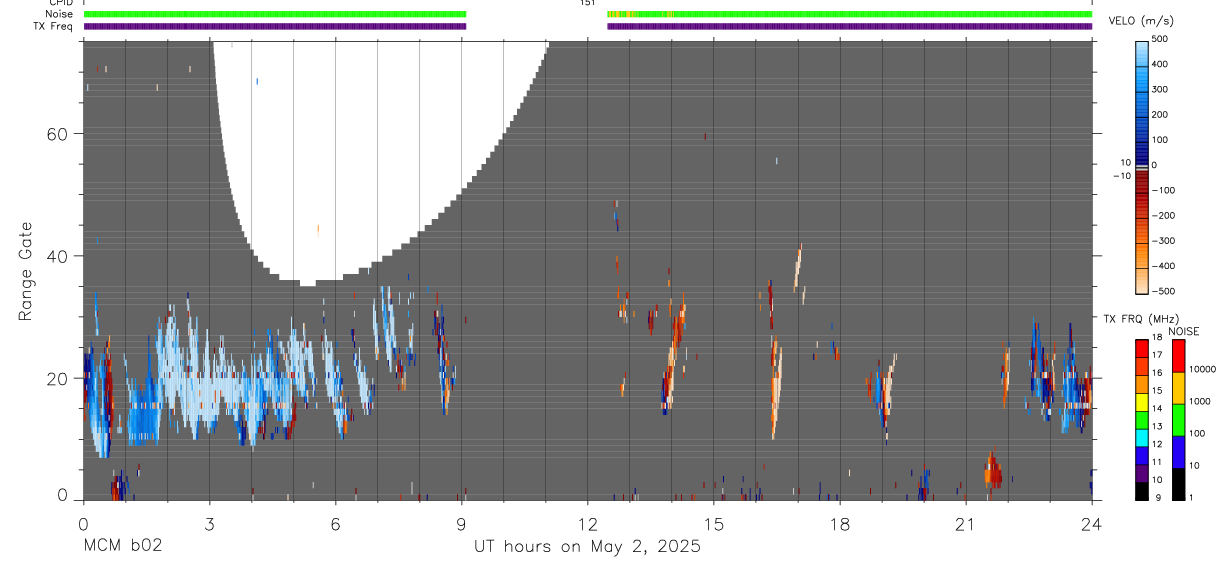The height and width of the screenshot is (567, 1228).
Task: Click the 'Noise' row label at top left
Action: point(57,14)
